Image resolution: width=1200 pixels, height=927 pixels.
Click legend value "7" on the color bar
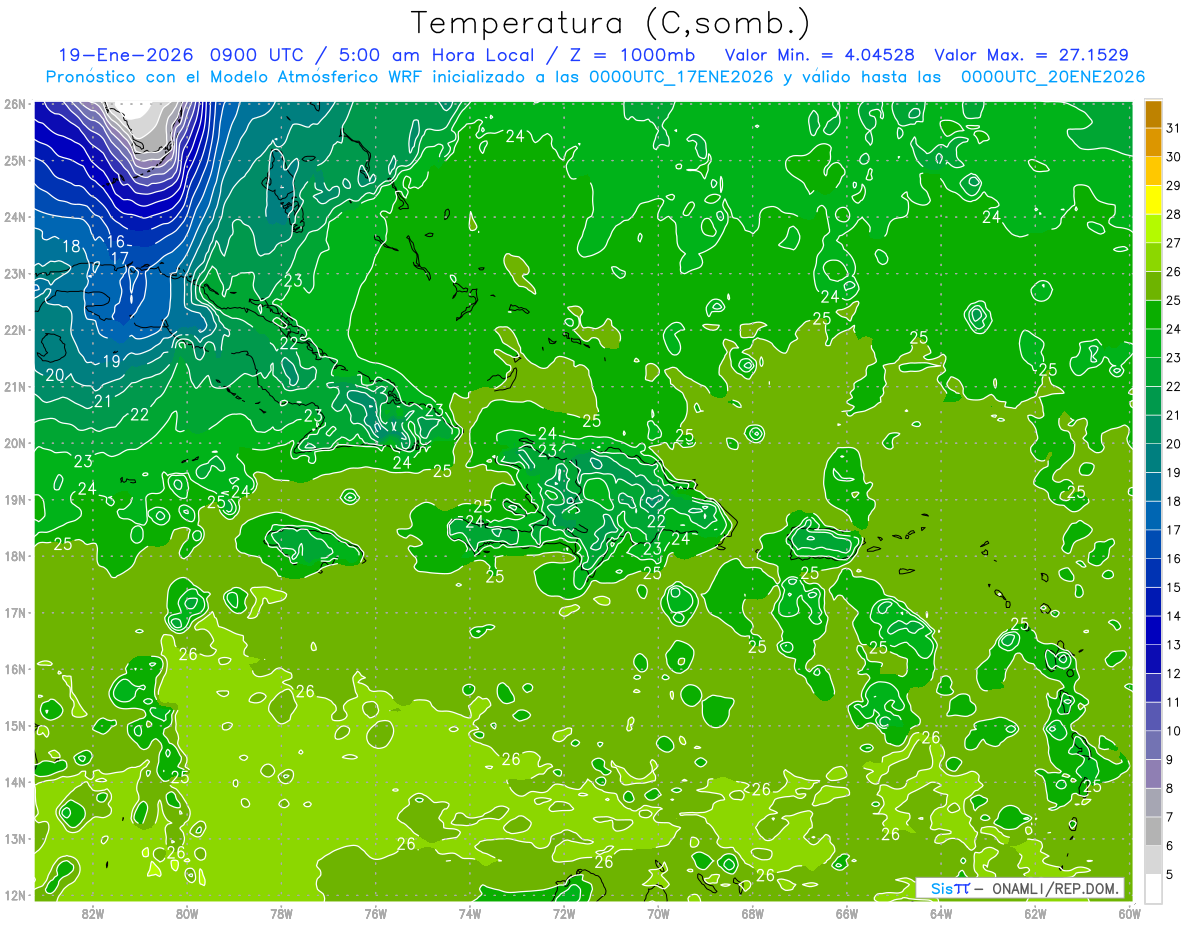coord(1170,817)
